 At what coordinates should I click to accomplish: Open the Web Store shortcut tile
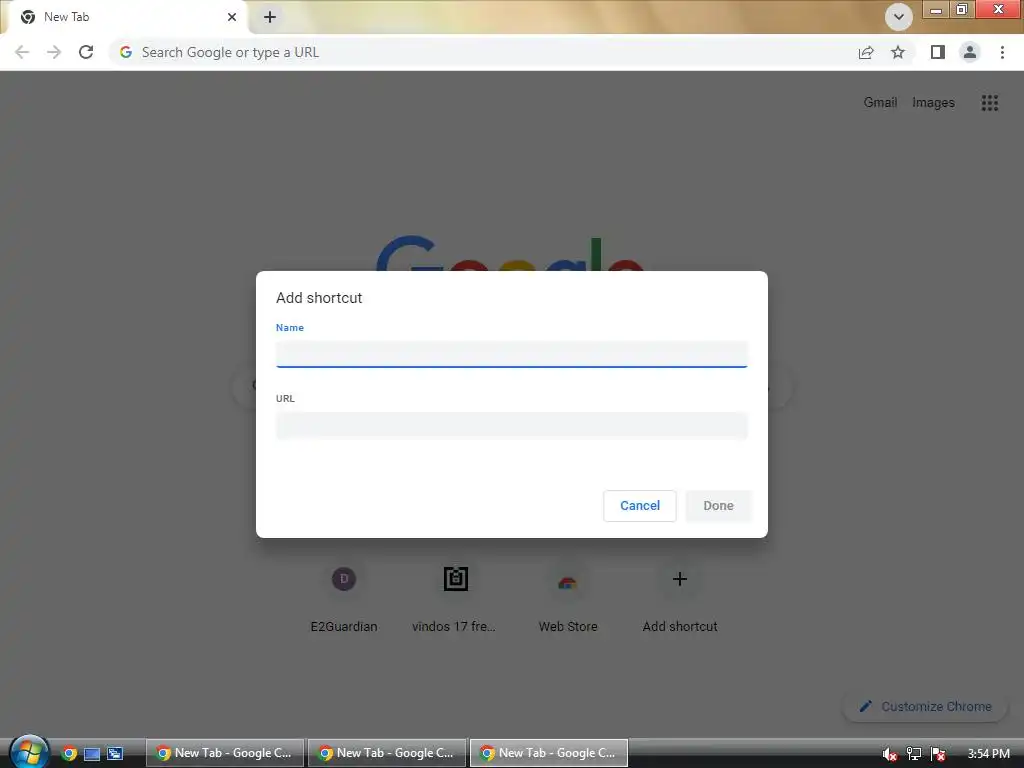(x=568, y=598)
